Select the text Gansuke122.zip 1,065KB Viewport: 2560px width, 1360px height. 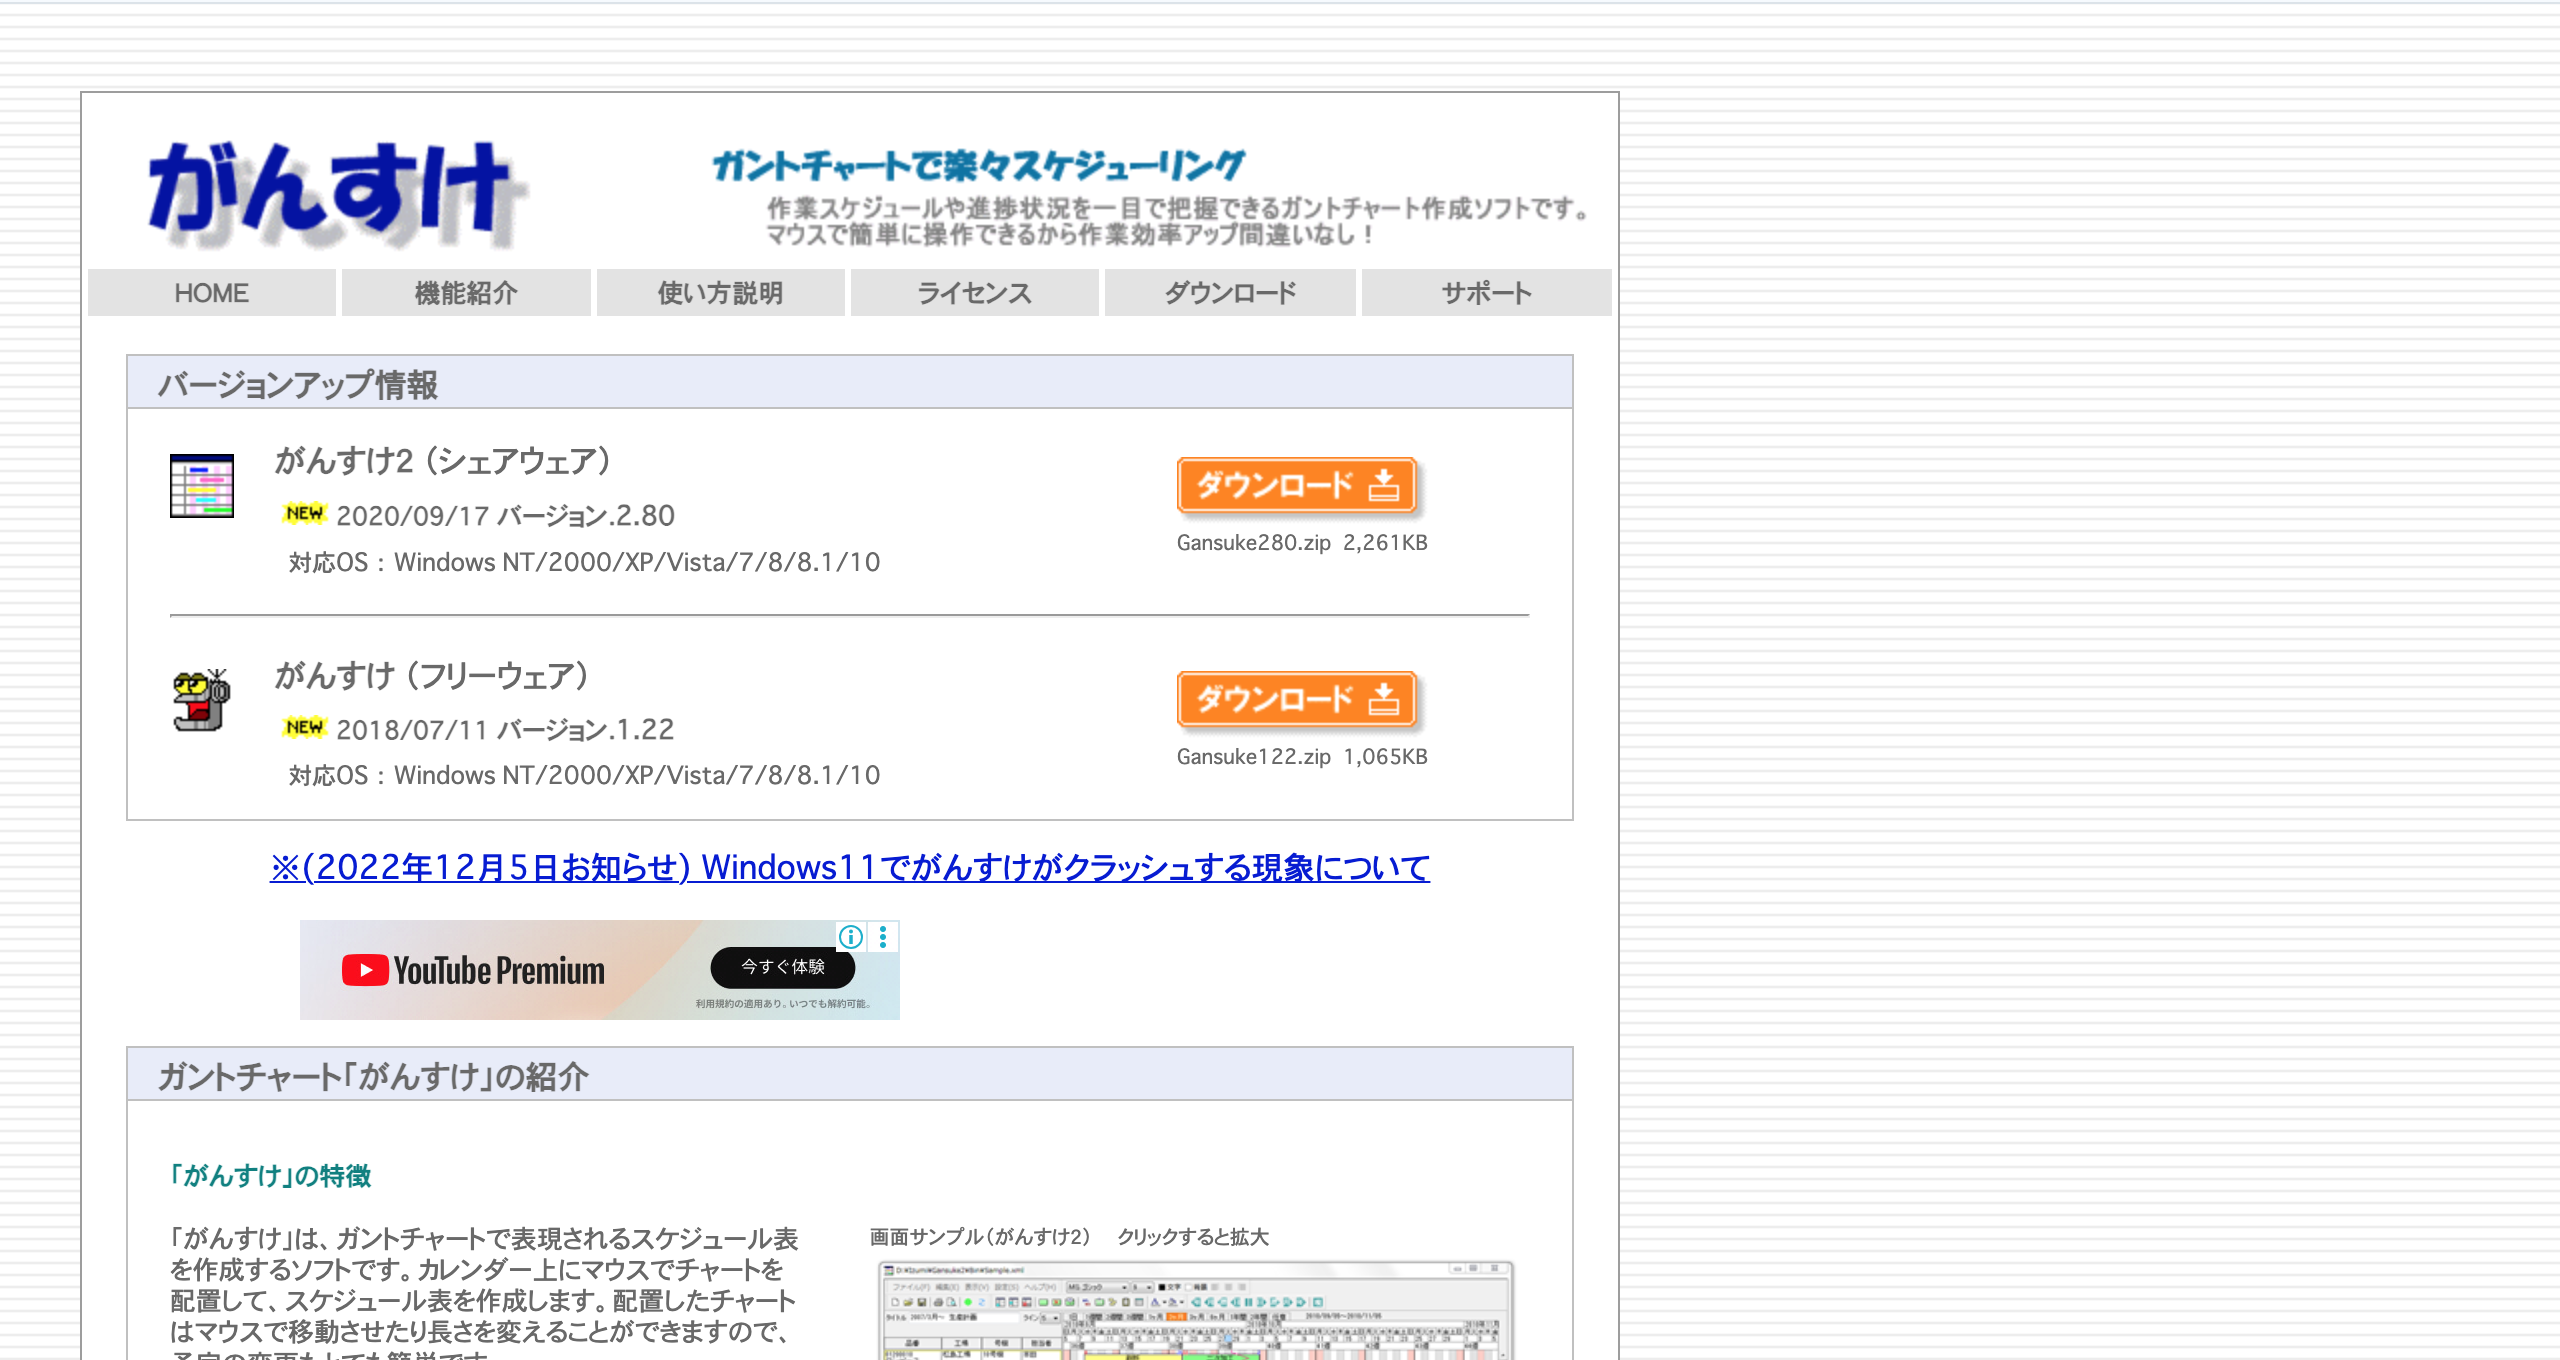point(1302,757)
